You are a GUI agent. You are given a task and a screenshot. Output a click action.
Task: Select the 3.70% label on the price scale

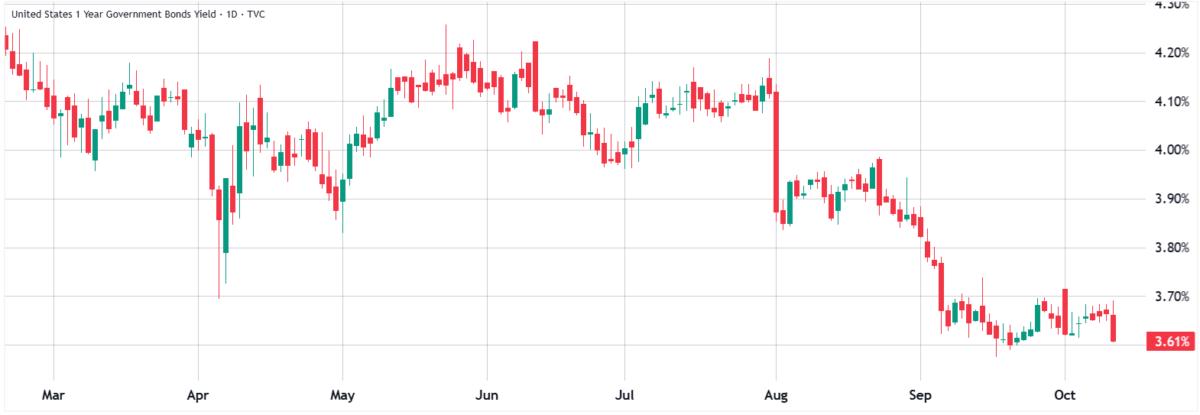[x=1170, y=297]
